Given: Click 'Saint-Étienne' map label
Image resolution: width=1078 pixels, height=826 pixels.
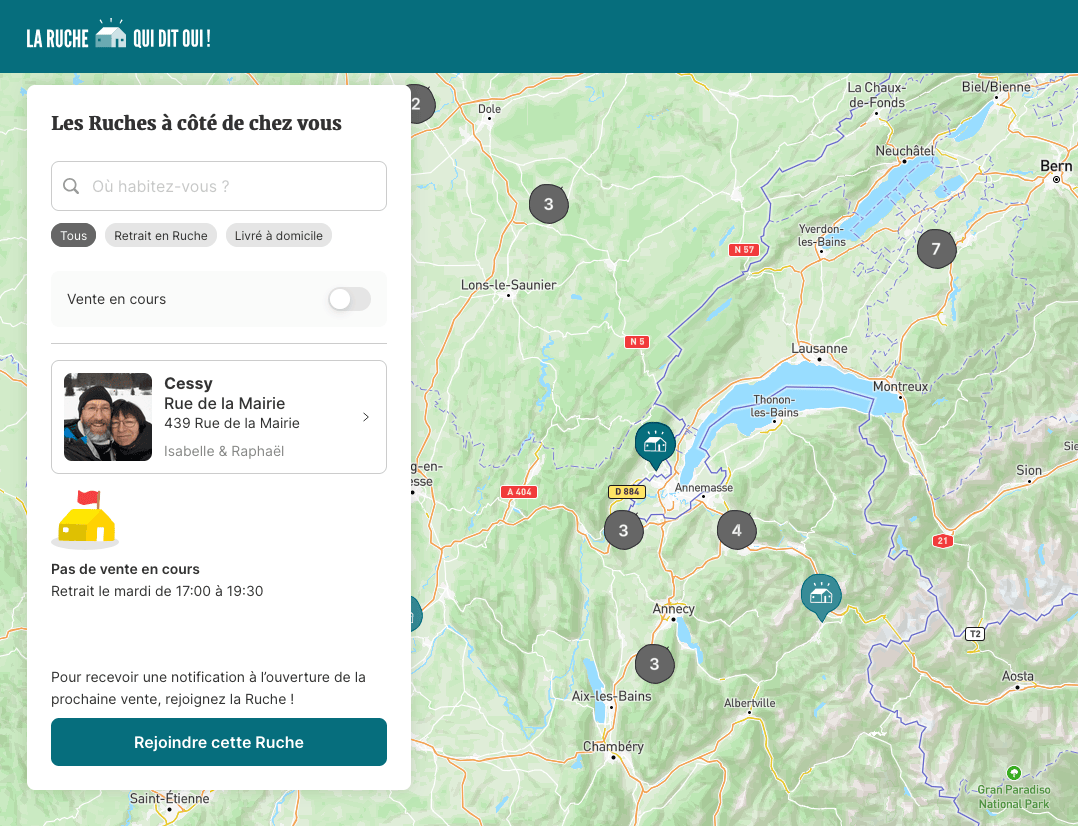Looking at the screenshot, I should [x=169, y=798].
